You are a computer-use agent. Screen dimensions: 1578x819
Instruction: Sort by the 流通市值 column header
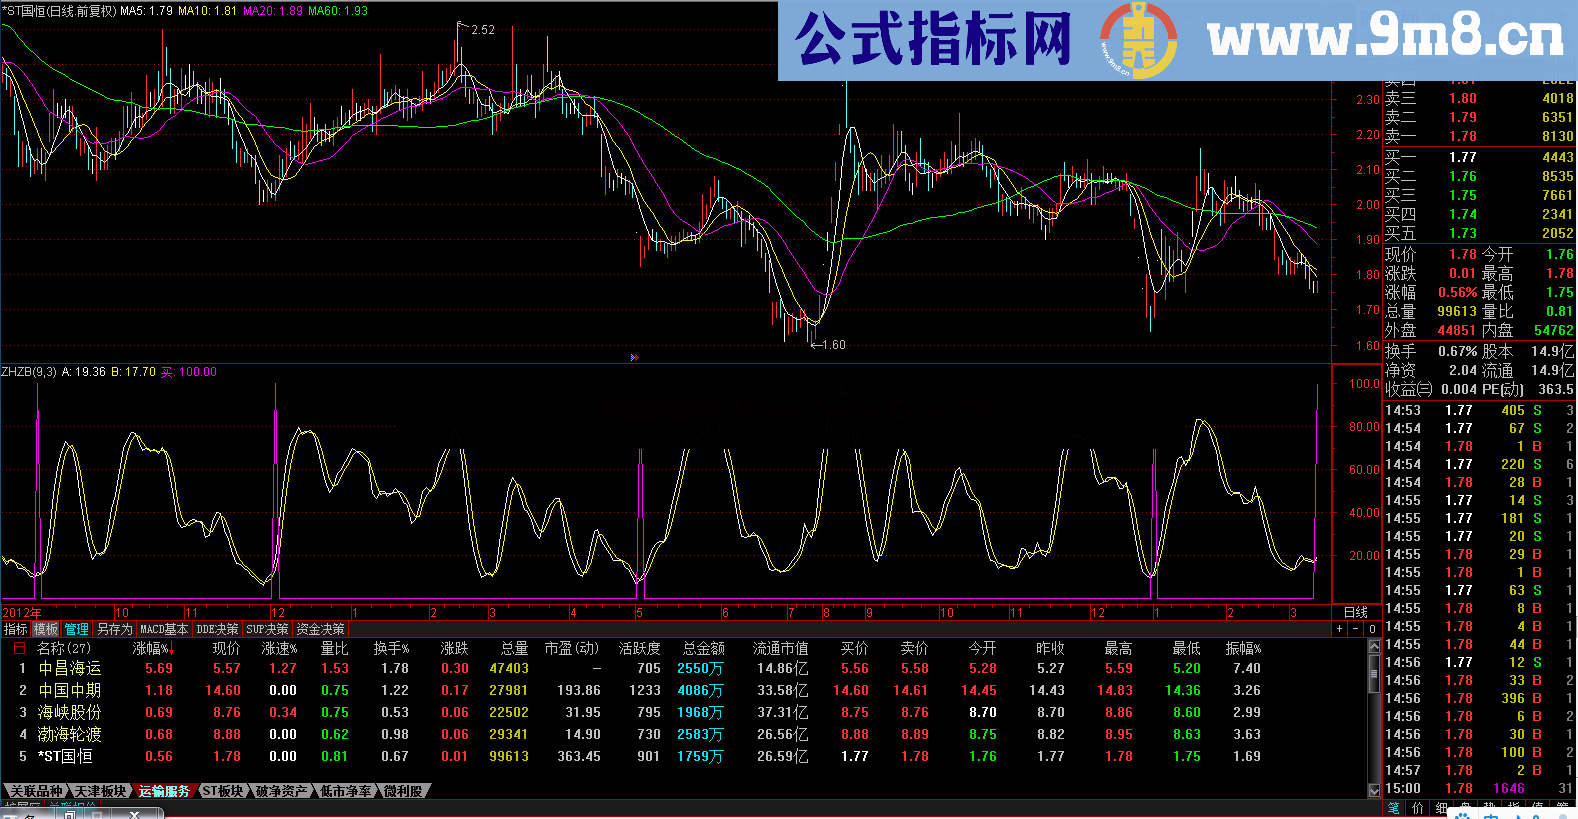tap(781, 648)
